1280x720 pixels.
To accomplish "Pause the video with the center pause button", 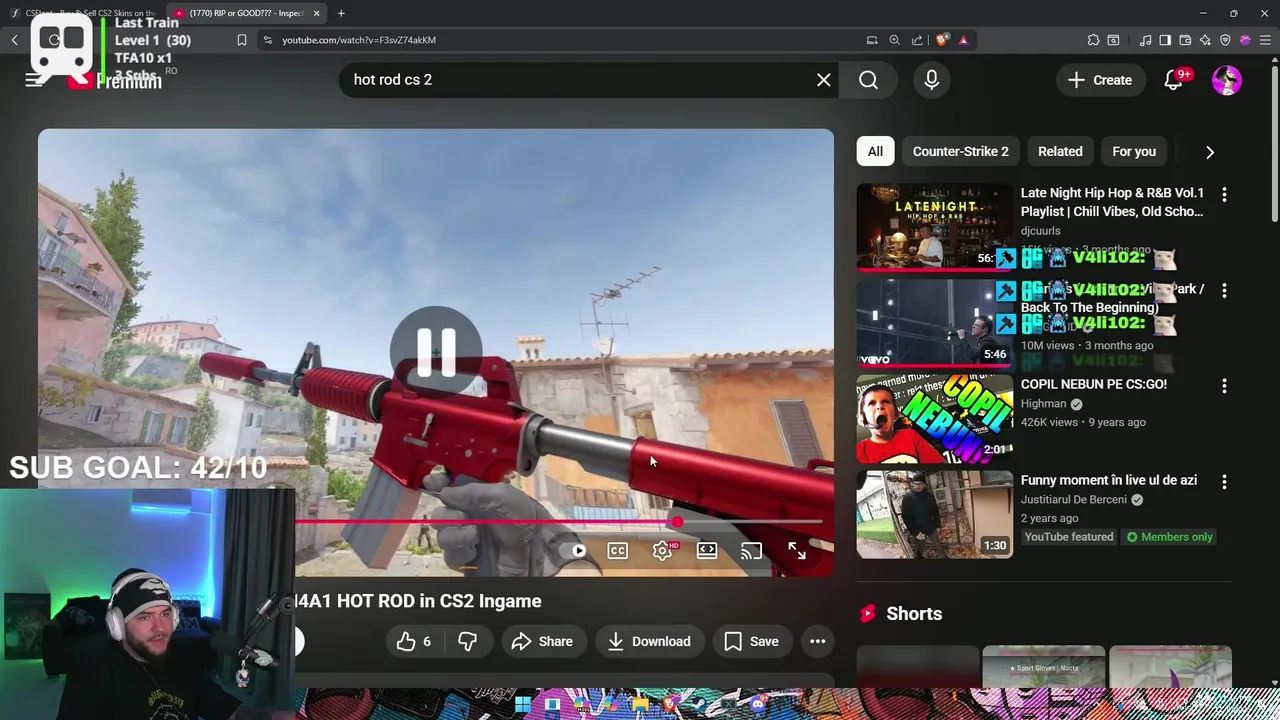I will [x=436, y=352].
